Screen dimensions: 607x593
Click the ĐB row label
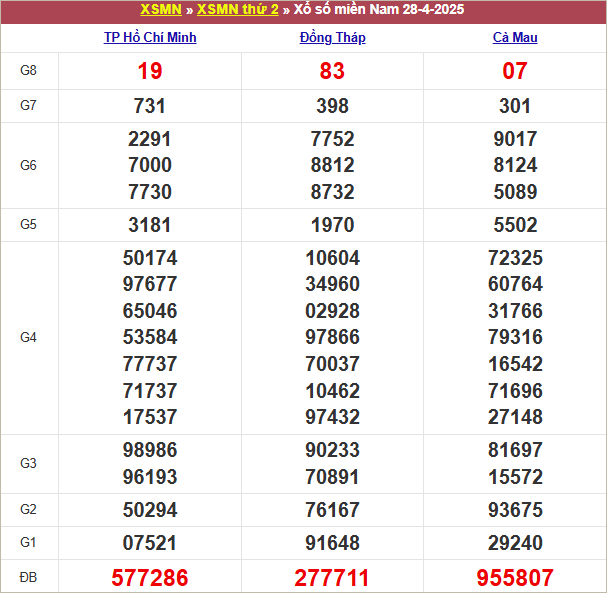[x=28, y=578]
